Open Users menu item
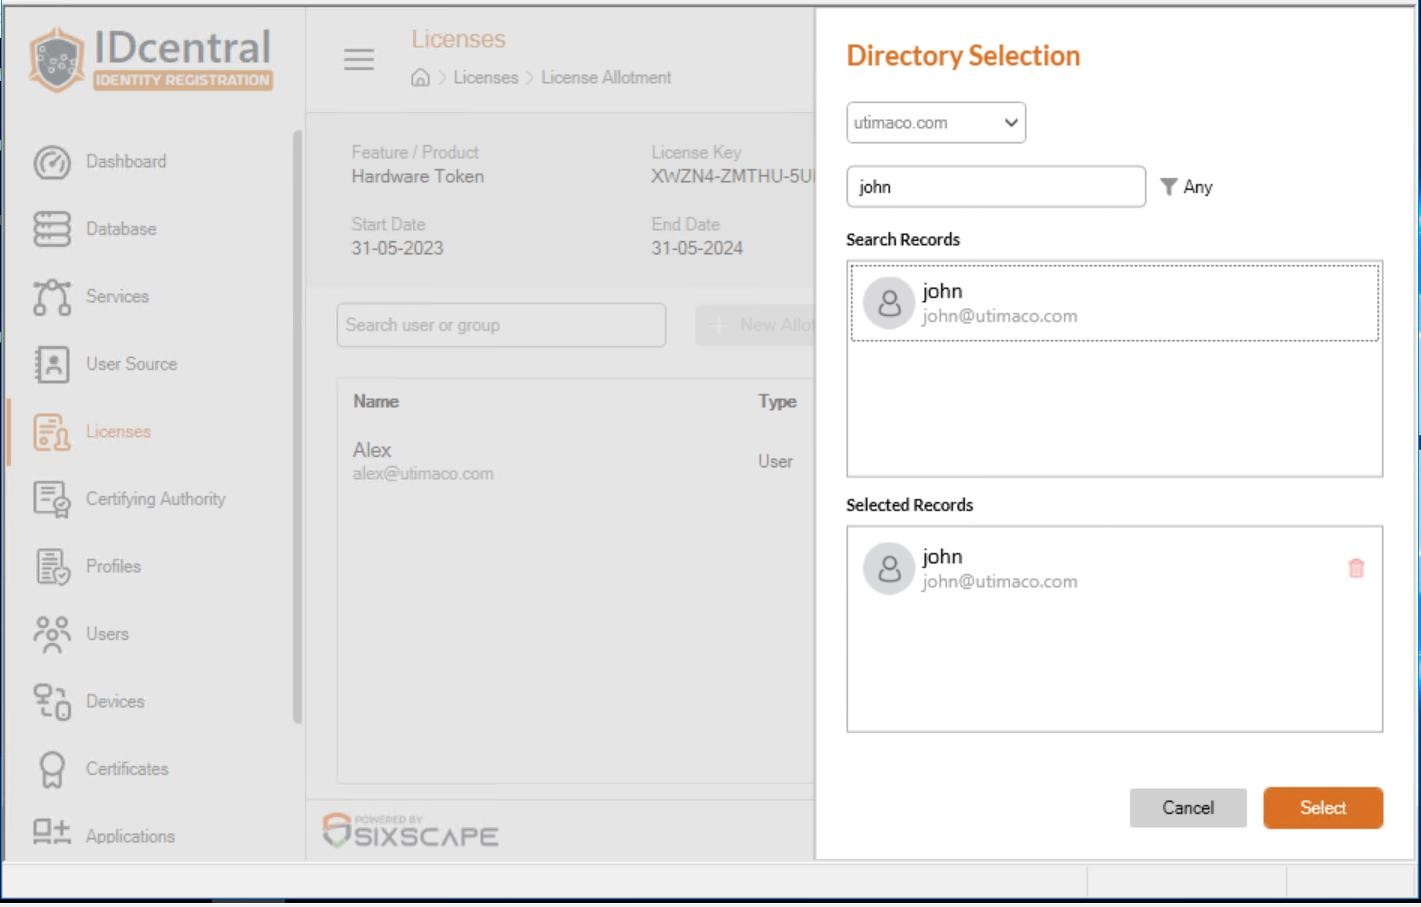1421x907 pixels. coord(107,634)
